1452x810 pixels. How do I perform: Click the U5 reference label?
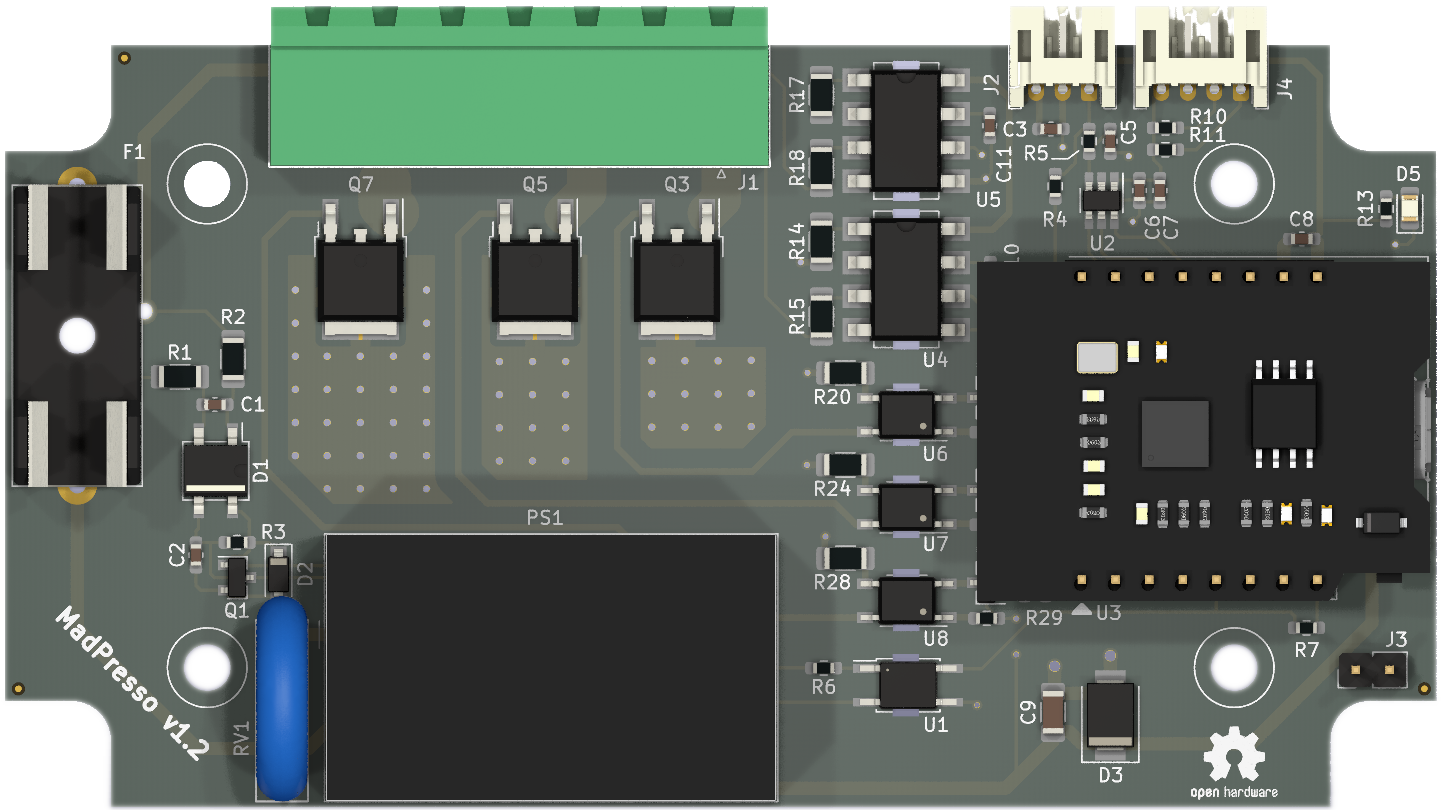(988, 199)
